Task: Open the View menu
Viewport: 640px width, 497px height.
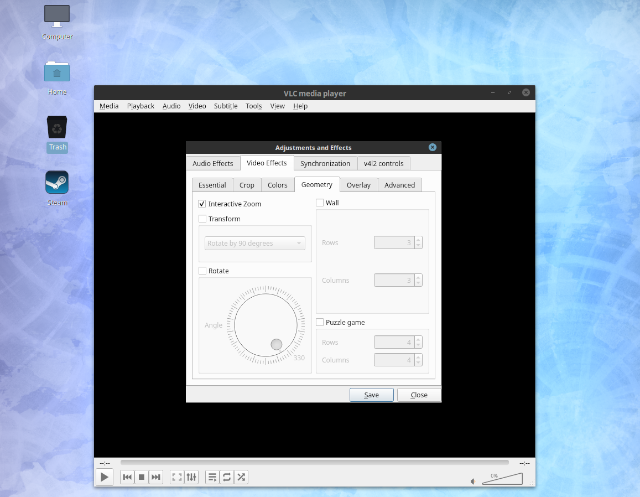Action: tap(277, 106)
